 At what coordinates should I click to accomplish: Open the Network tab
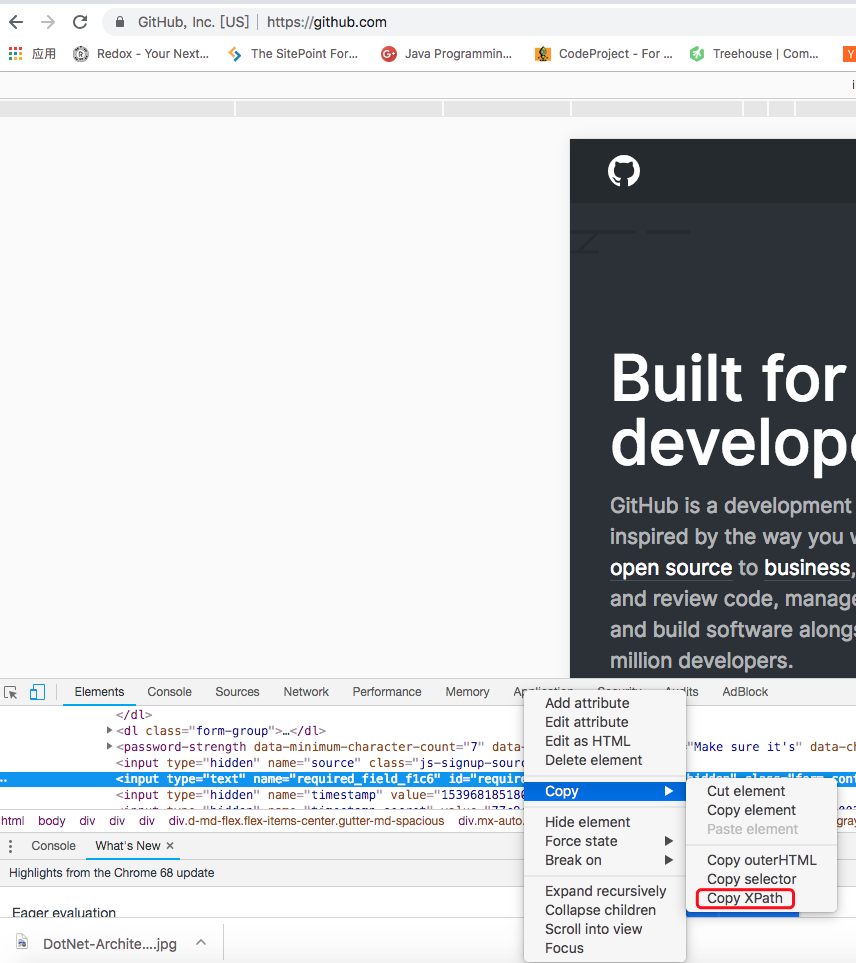[x=306, y=692]
